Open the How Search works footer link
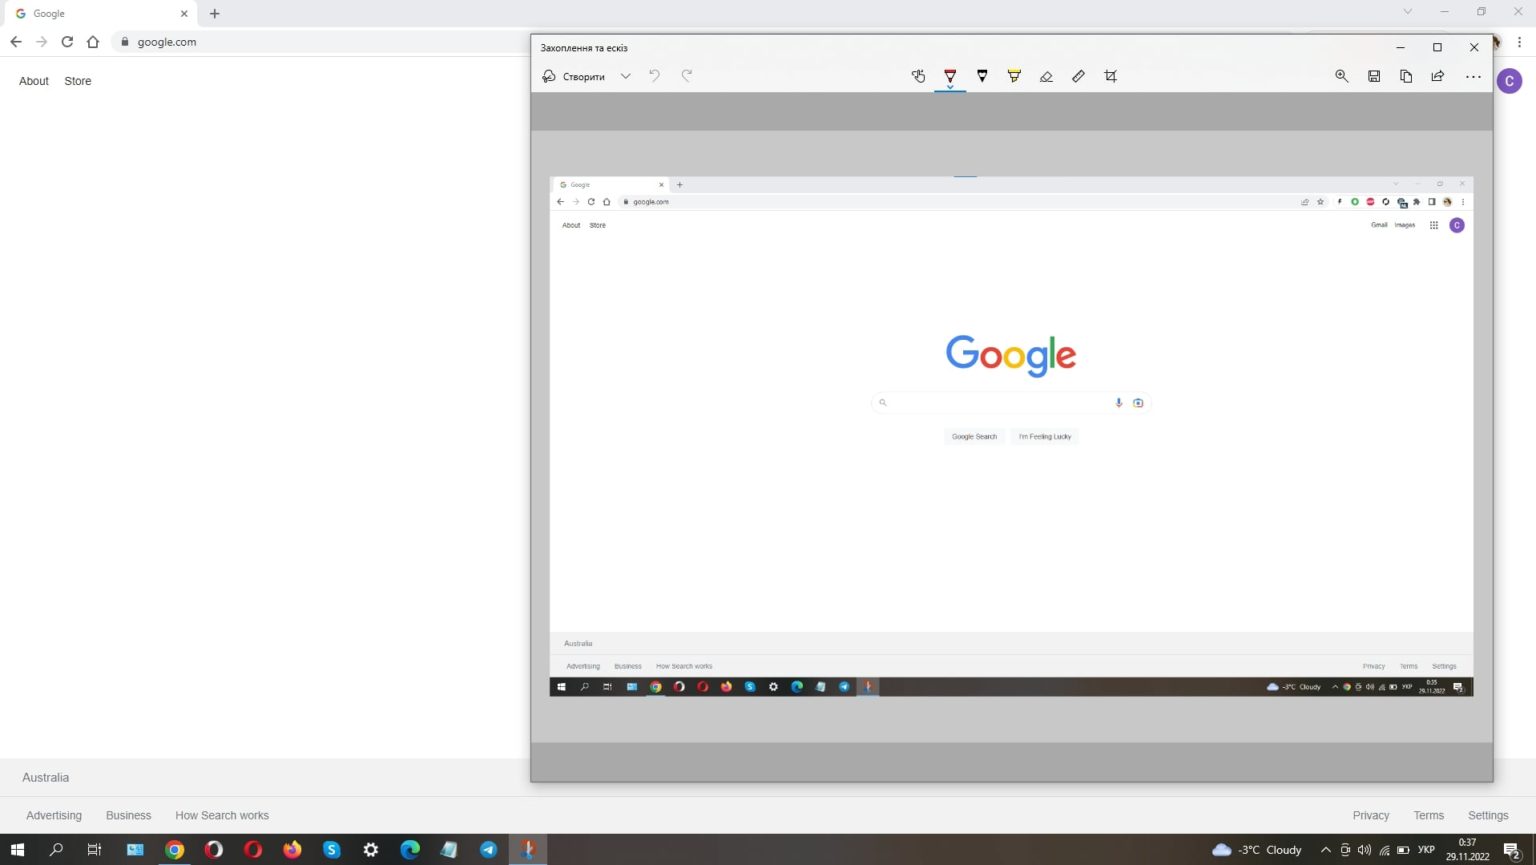 tap(222, 815)
